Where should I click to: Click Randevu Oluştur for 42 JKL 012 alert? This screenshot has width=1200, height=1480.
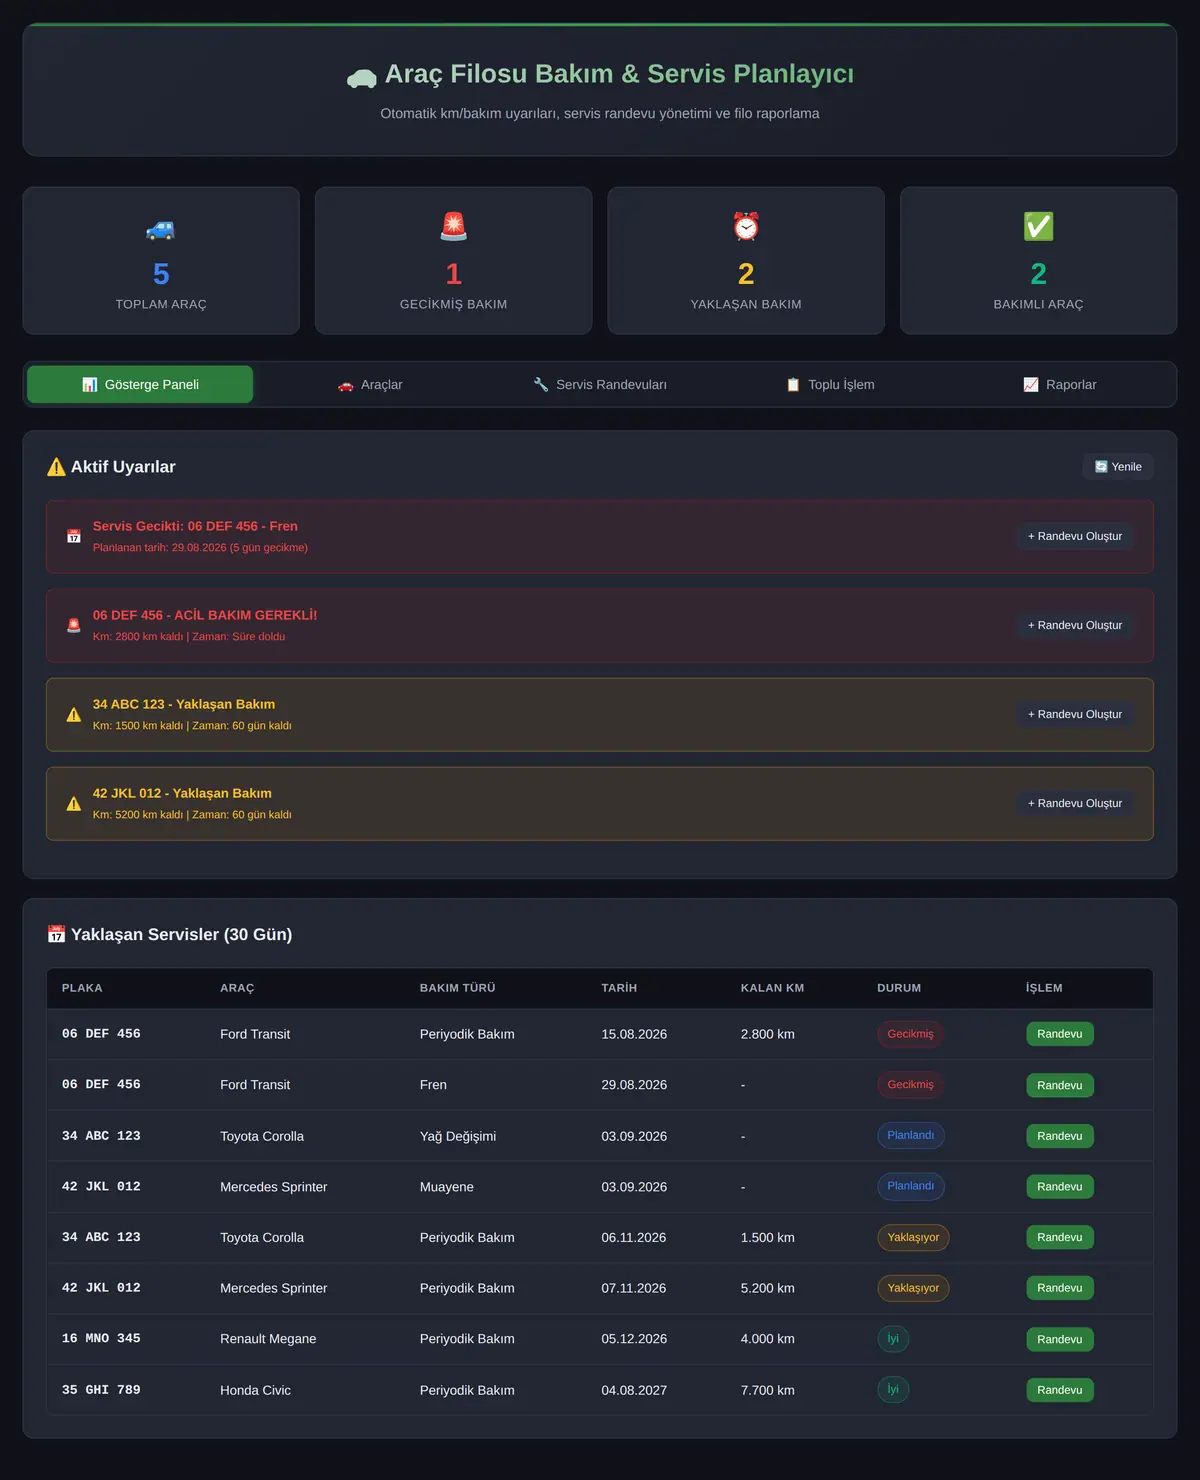click(x=1075, y=804)
